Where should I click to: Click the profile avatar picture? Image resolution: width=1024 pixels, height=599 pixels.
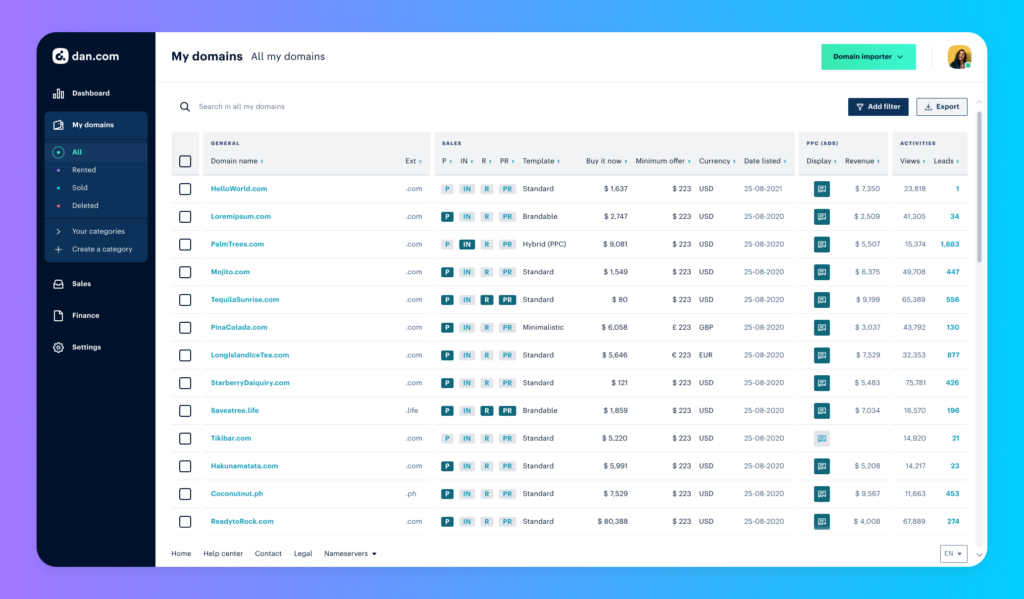point(959,57)
